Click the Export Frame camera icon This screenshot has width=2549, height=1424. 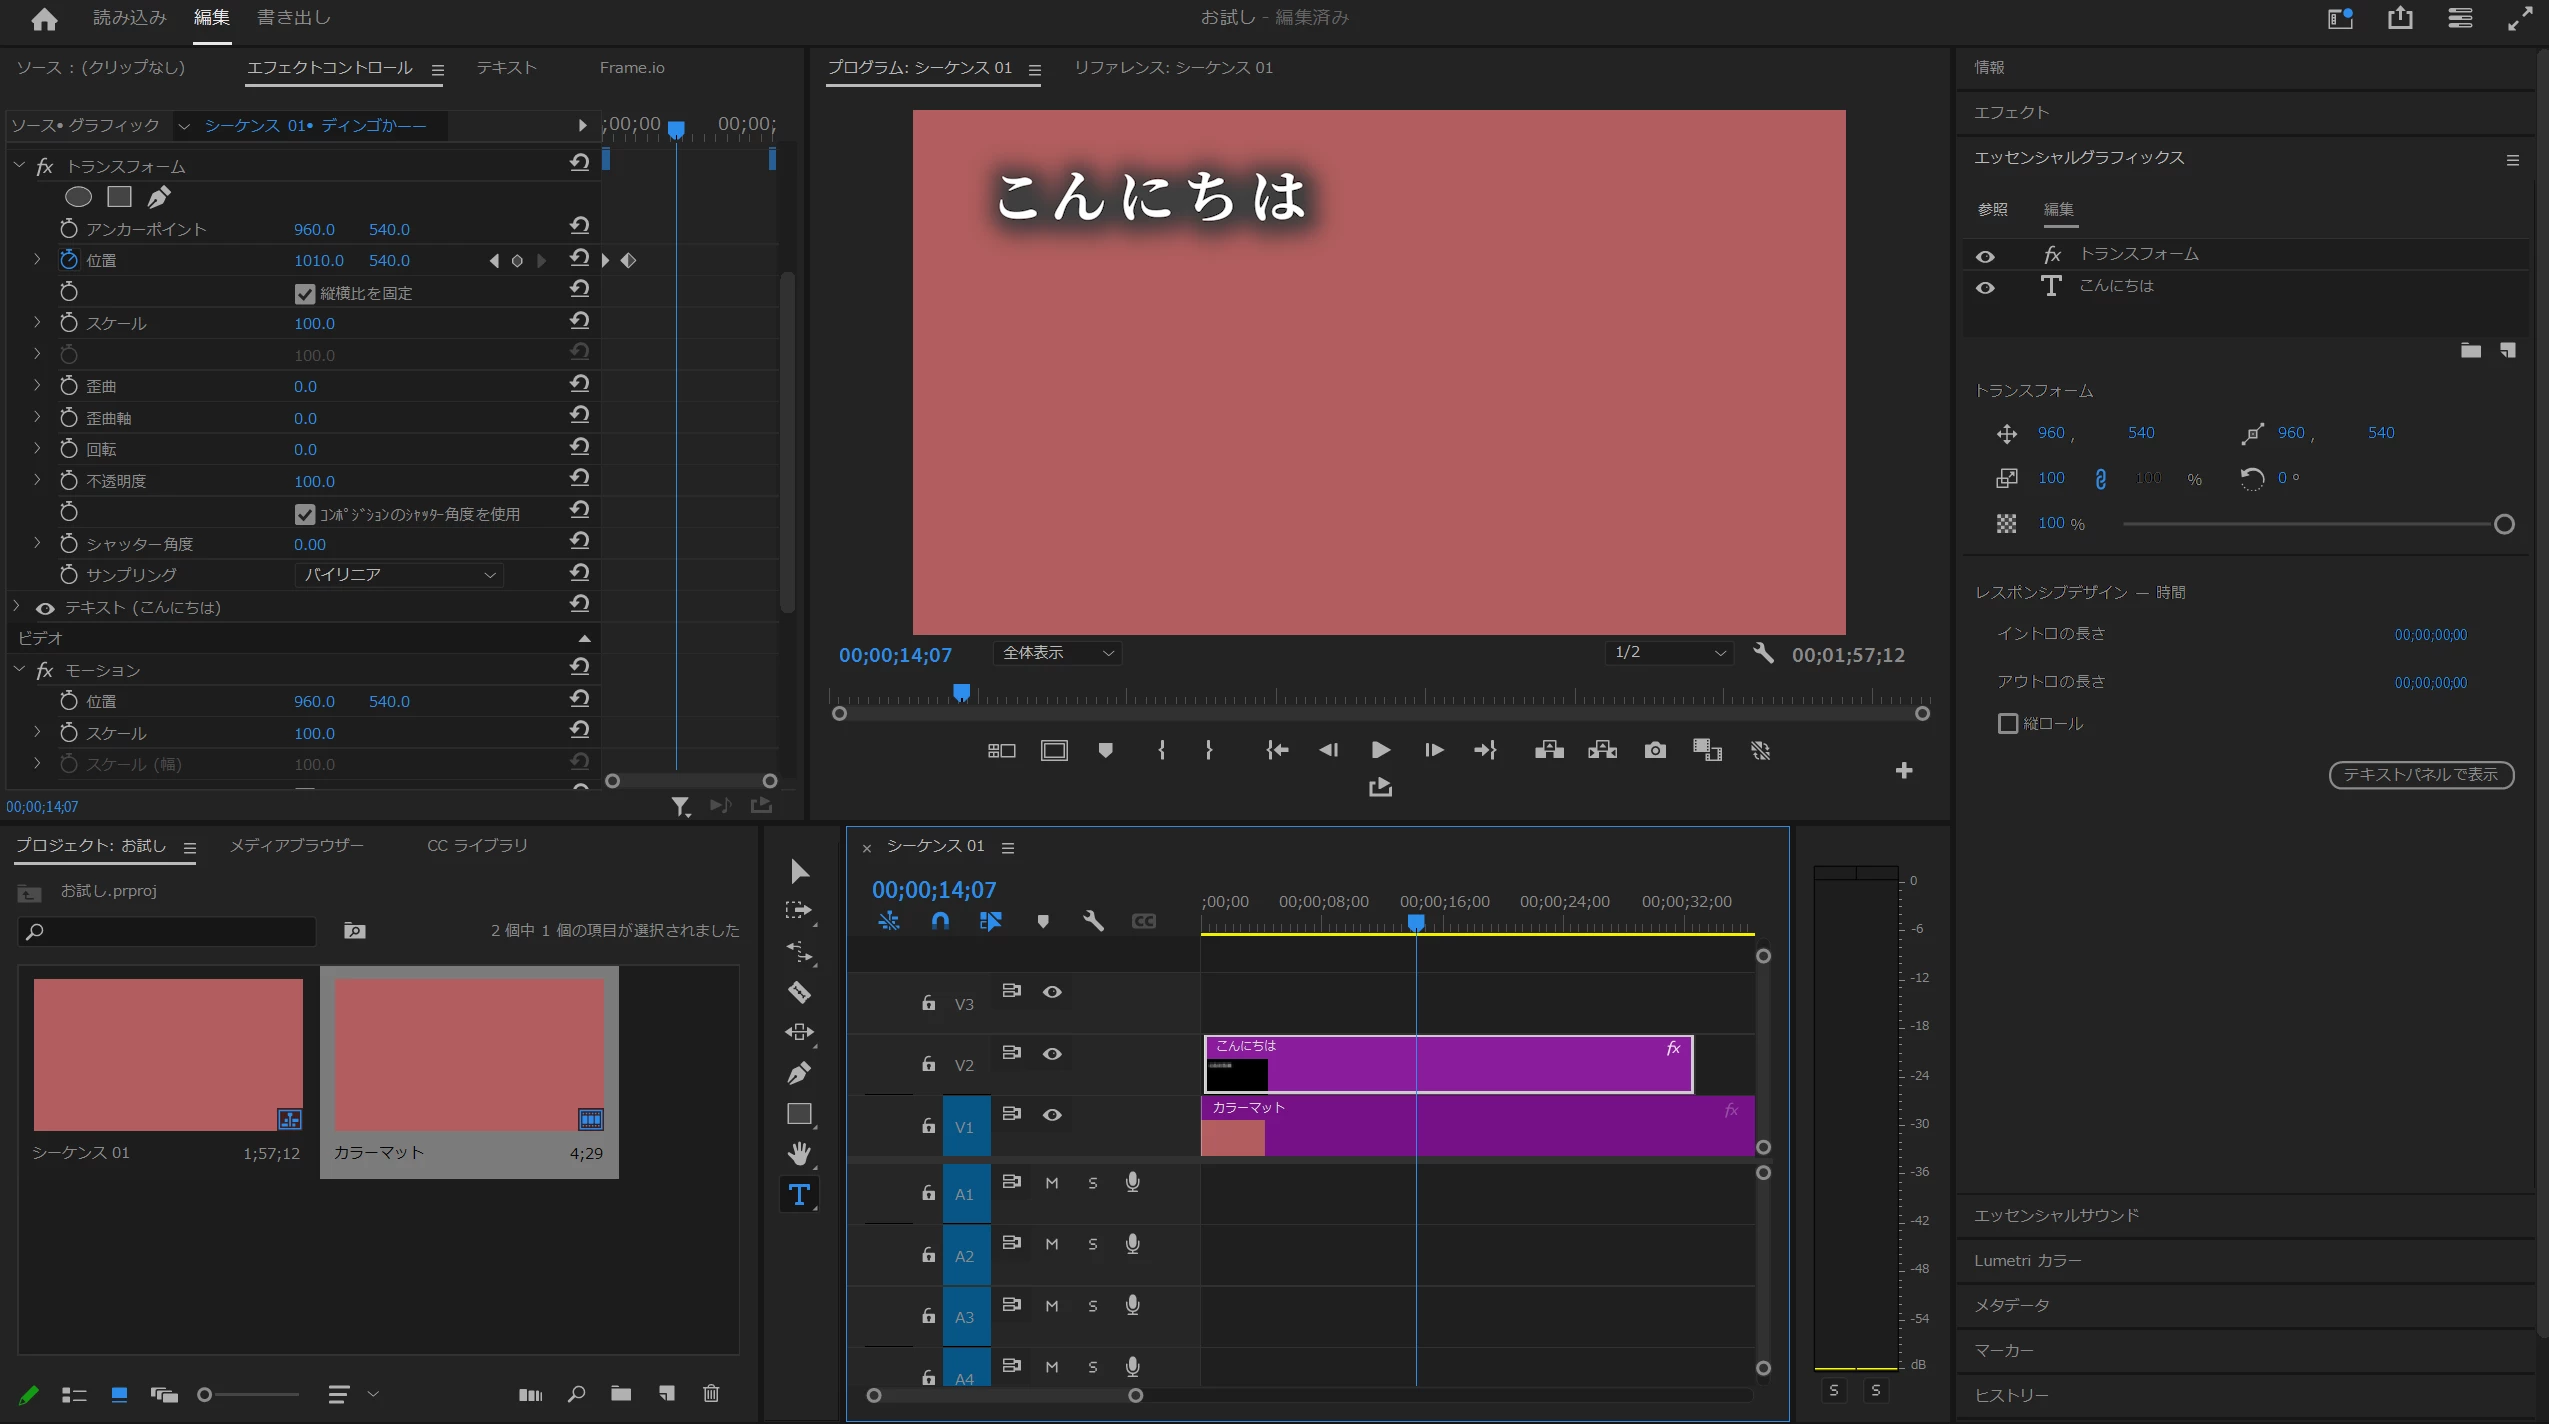1655,750
